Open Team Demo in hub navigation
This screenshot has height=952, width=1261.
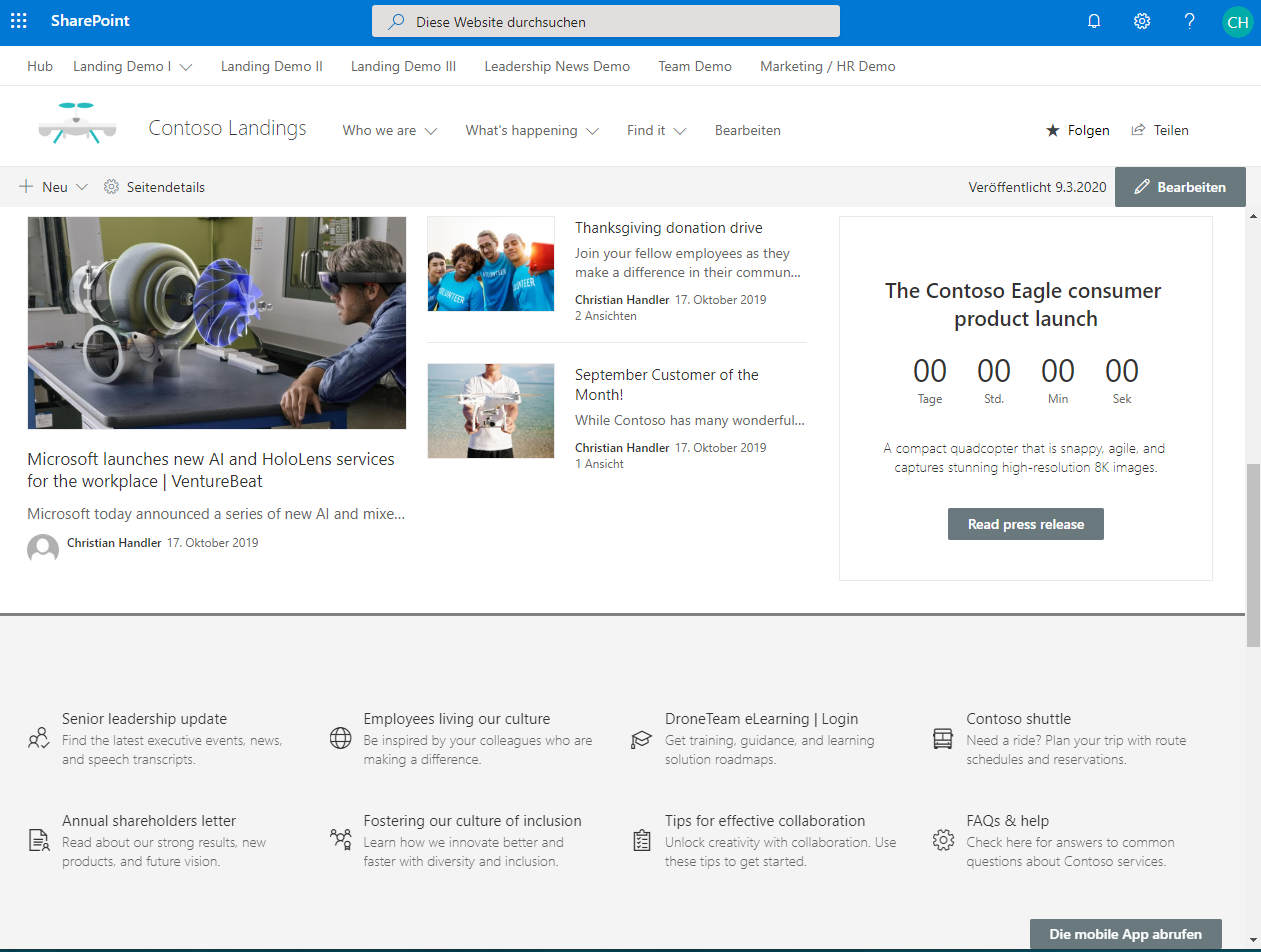(x=695, y=66)
